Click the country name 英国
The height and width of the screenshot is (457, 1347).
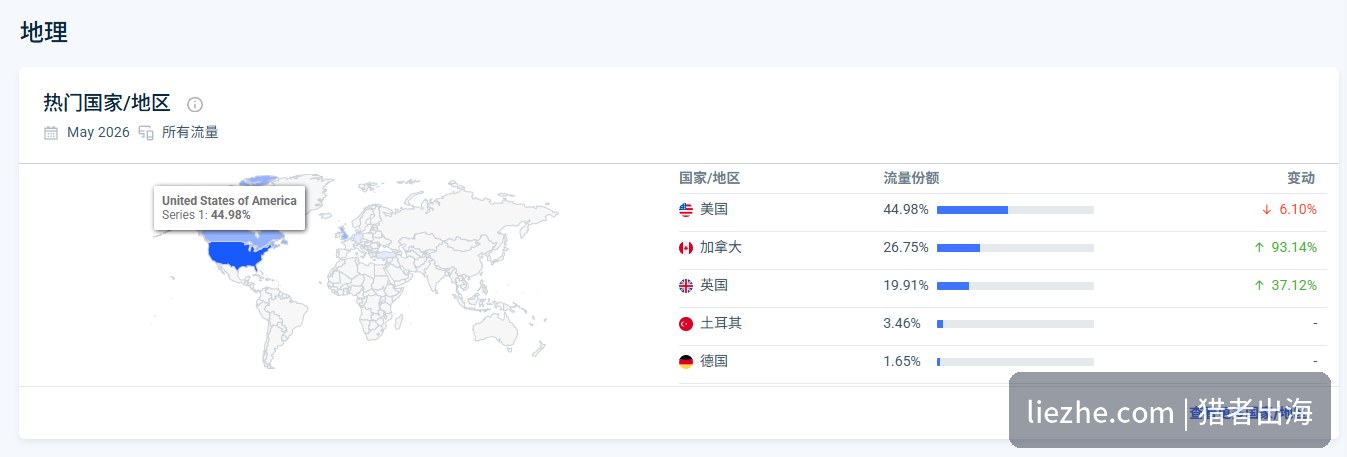point(714,286)
